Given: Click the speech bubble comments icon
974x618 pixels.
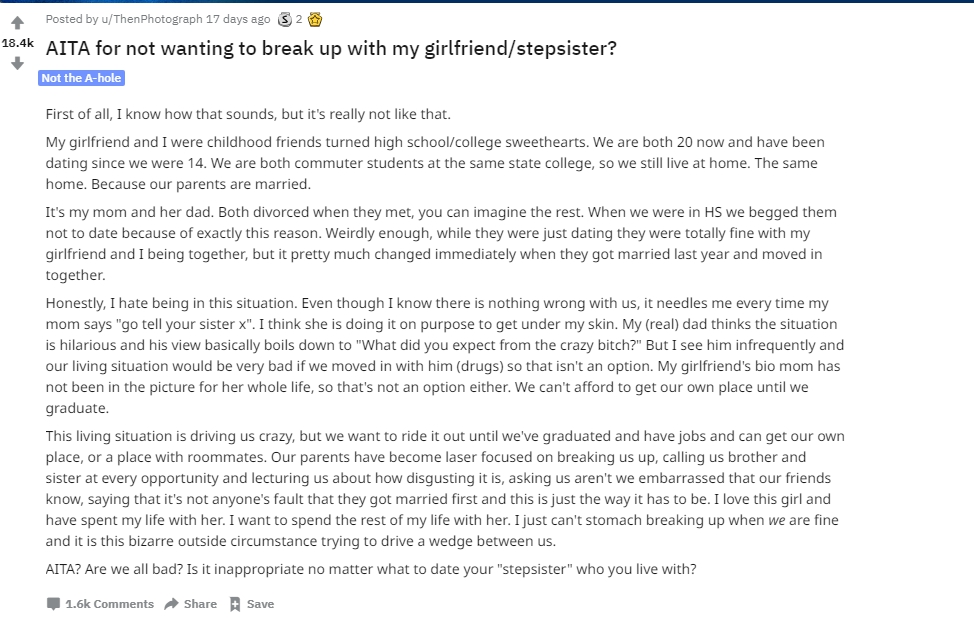Looking at the screenshot, I should coord(53,604).
